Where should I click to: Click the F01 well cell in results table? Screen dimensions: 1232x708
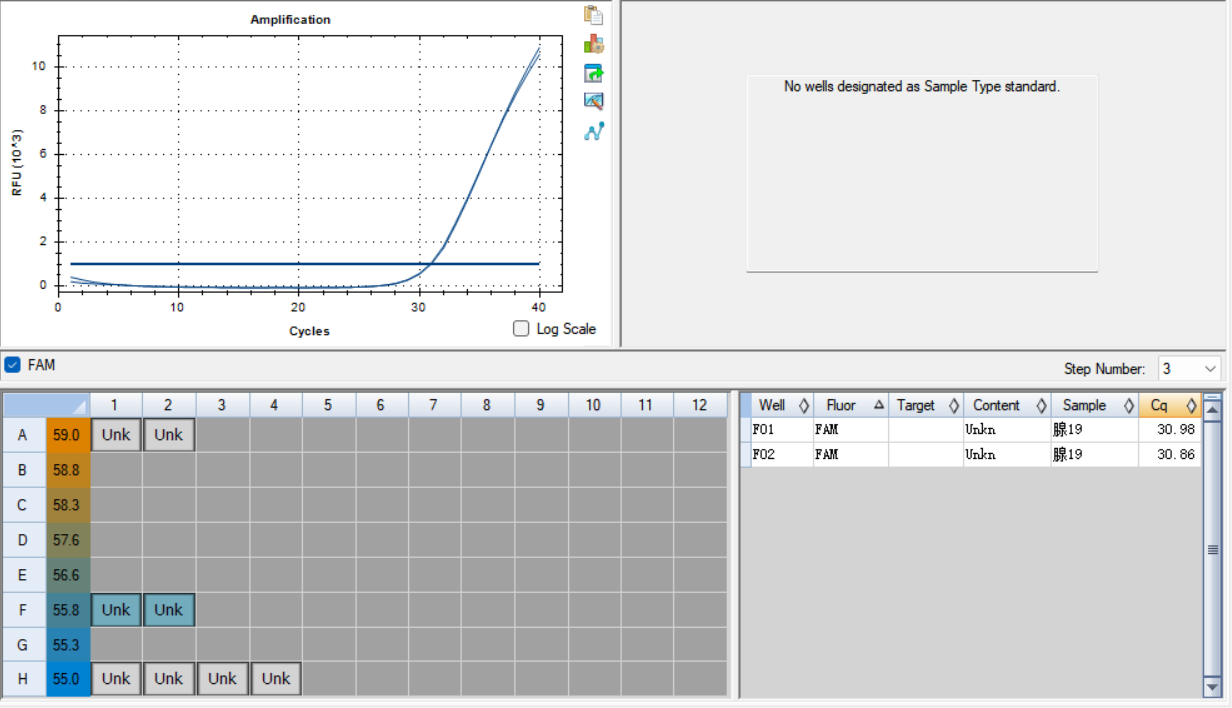pos(782,429)
